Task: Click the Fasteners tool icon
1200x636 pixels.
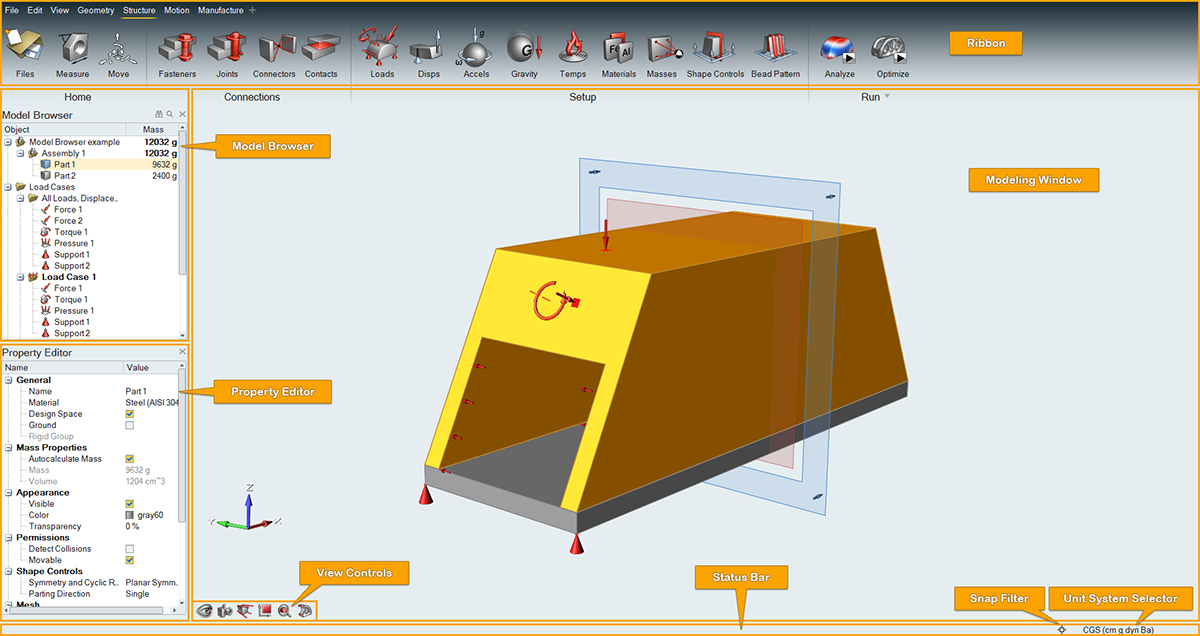Action: pyautogui.click(x=177, y=49)
